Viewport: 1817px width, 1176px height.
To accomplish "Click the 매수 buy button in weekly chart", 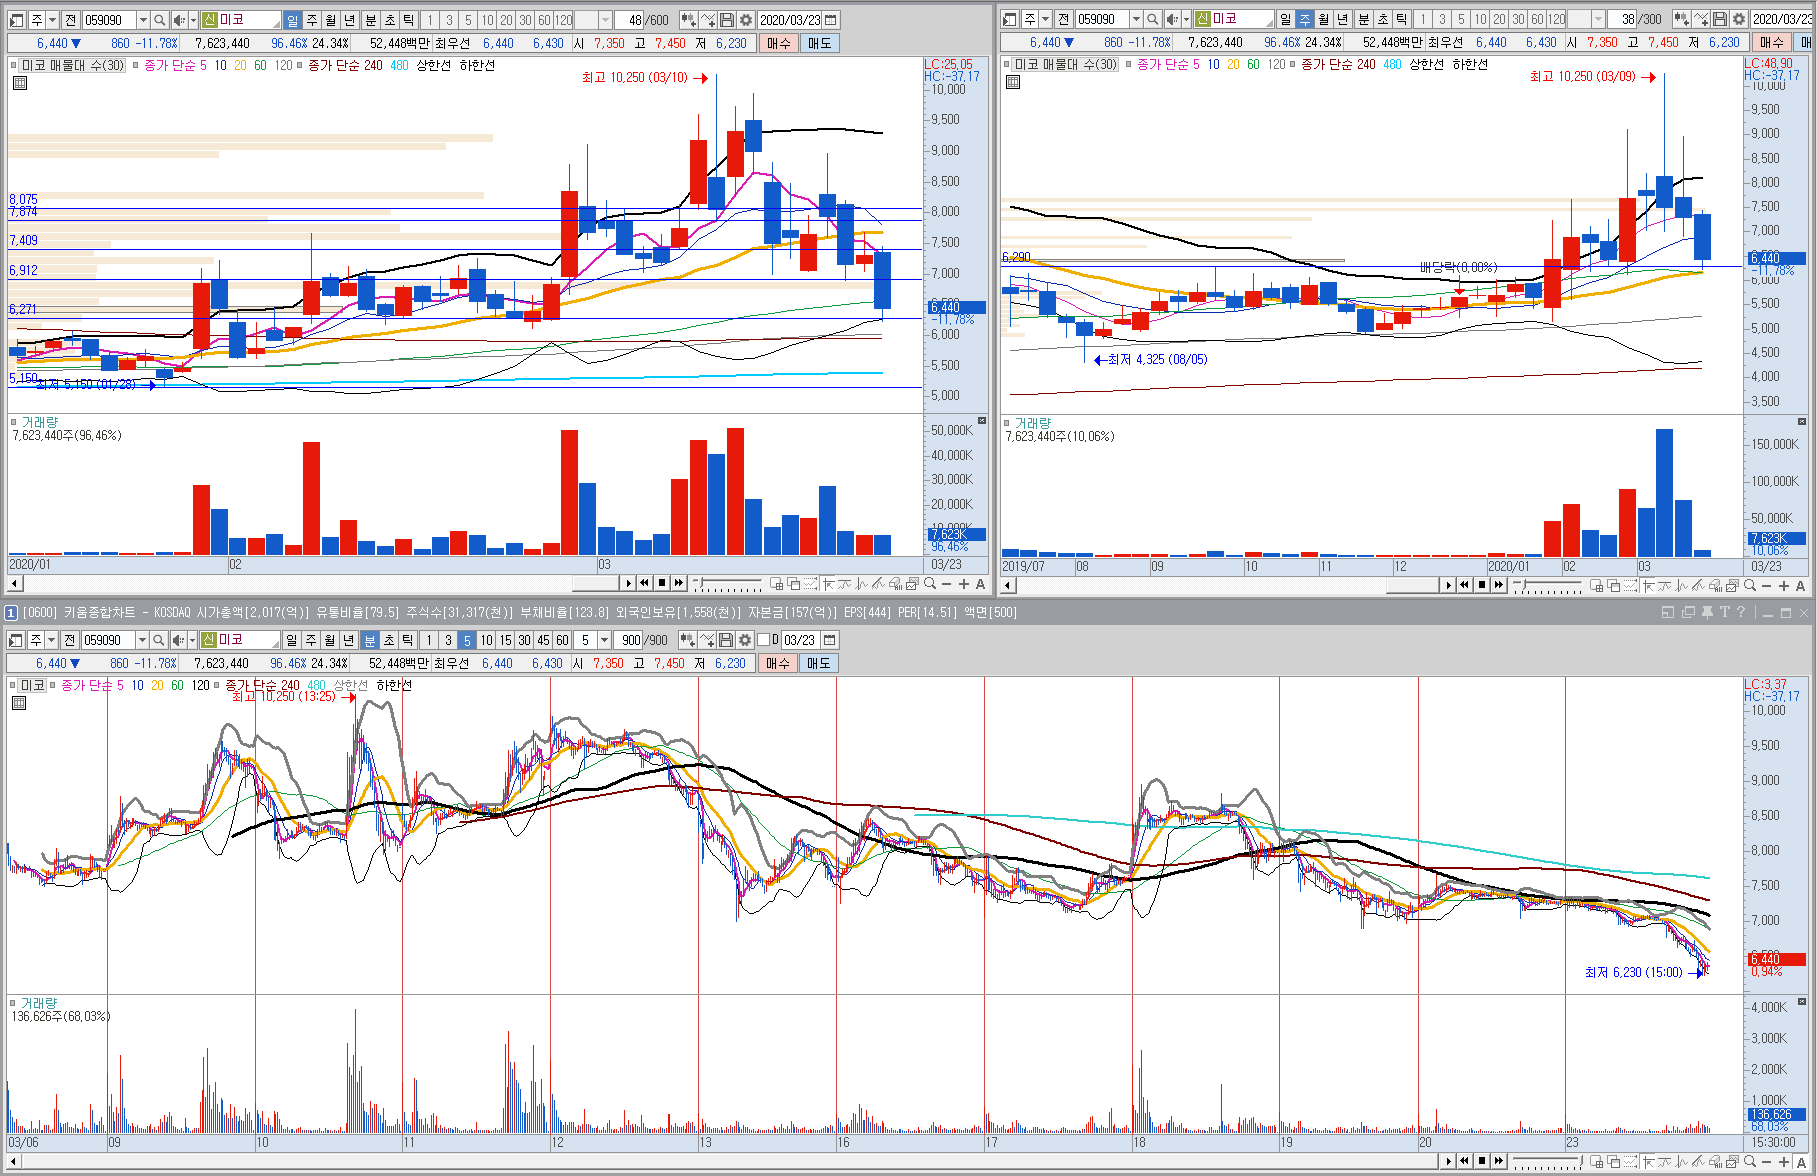I will tap(1772, 42).
